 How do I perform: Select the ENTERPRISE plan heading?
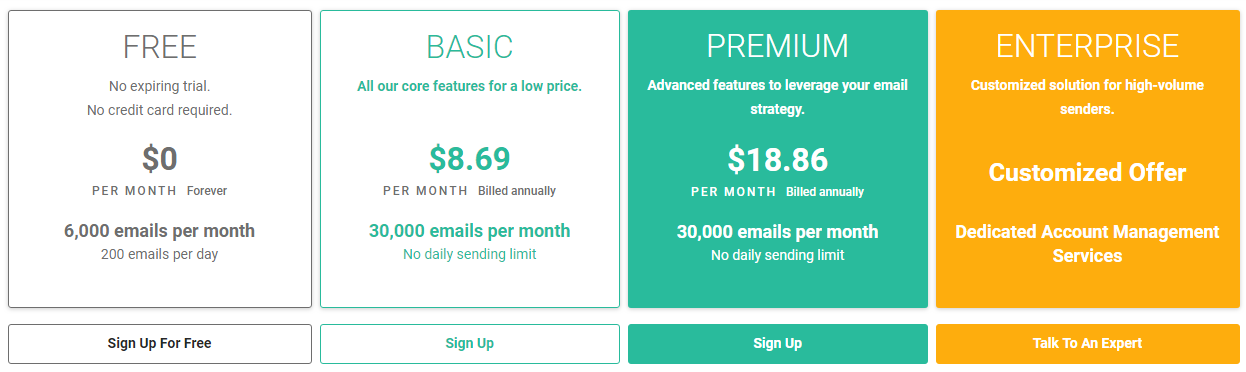tap(1087, 47)
